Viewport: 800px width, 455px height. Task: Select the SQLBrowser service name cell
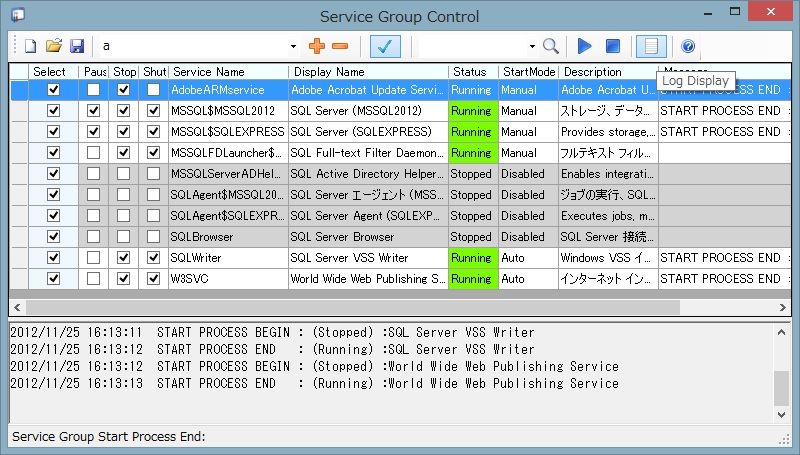tap(229, 237)
